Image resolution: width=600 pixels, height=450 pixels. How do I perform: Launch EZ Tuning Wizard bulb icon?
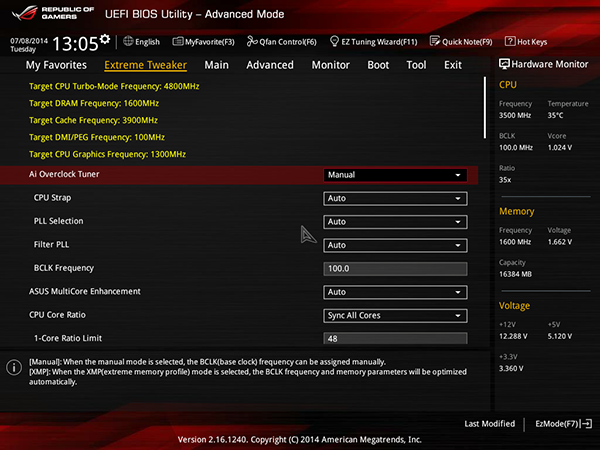[334, 41]
